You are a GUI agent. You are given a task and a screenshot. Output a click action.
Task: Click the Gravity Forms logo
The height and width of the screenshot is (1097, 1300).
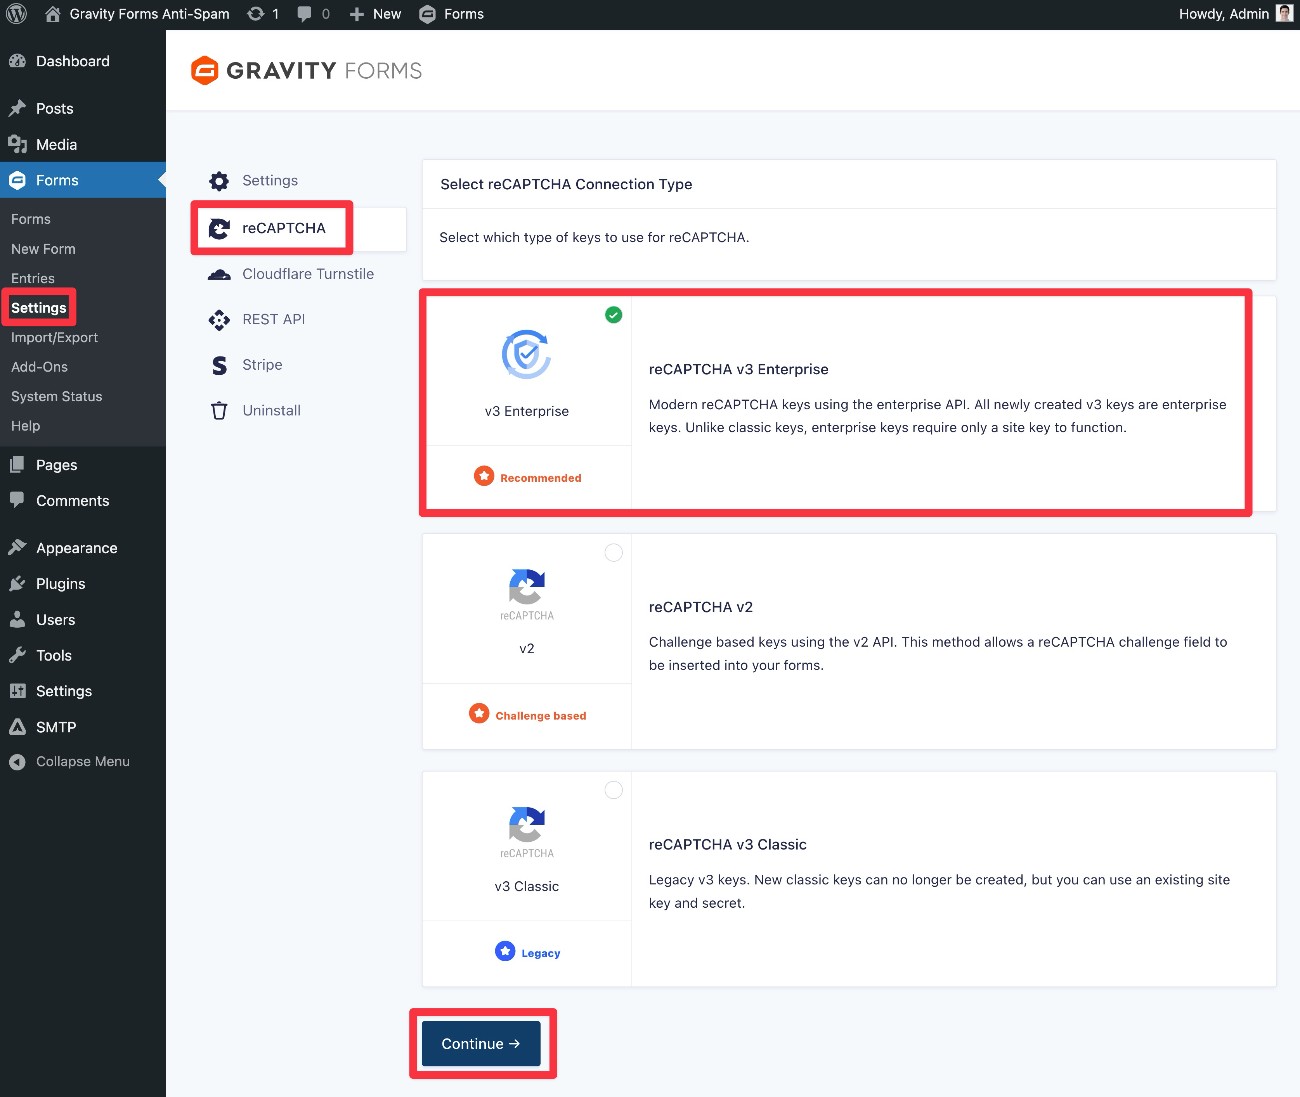coord(306,71)
